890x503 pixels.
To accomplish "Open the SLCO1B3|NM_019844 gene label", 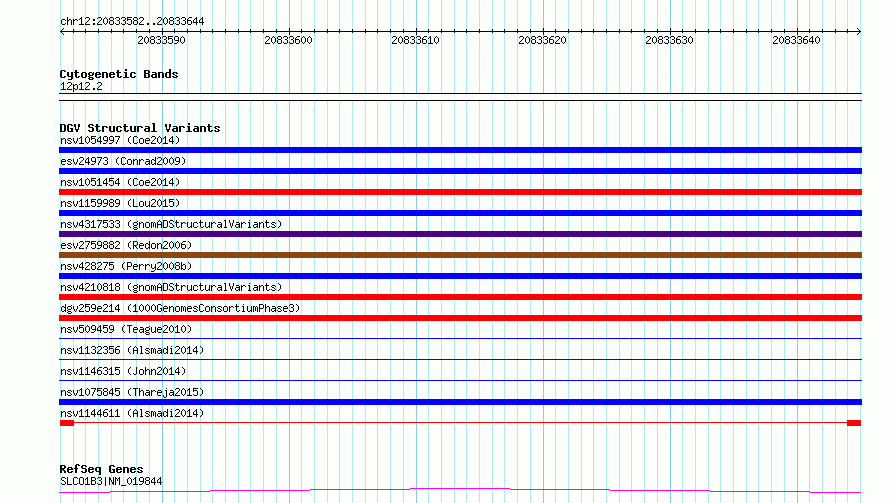I will click(111, 481).
